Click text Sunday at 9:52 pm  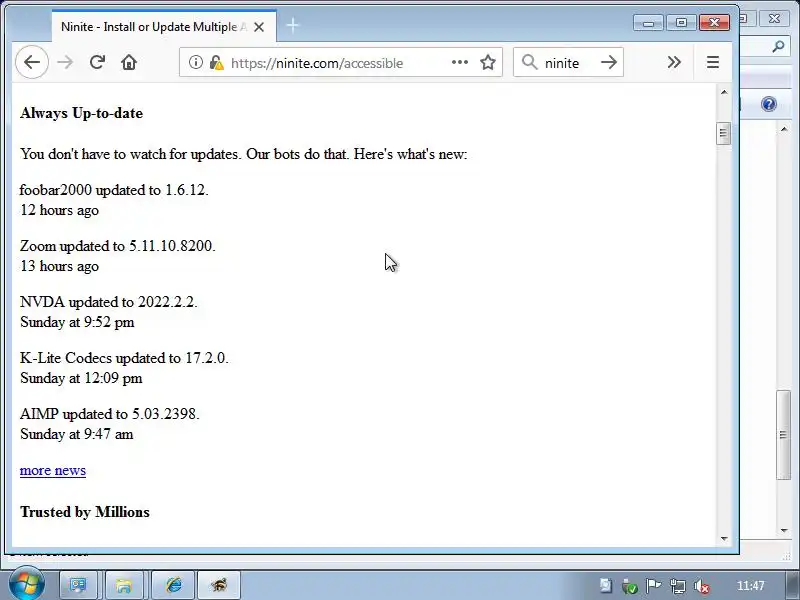pyautogui.click(x=77, y=322)
